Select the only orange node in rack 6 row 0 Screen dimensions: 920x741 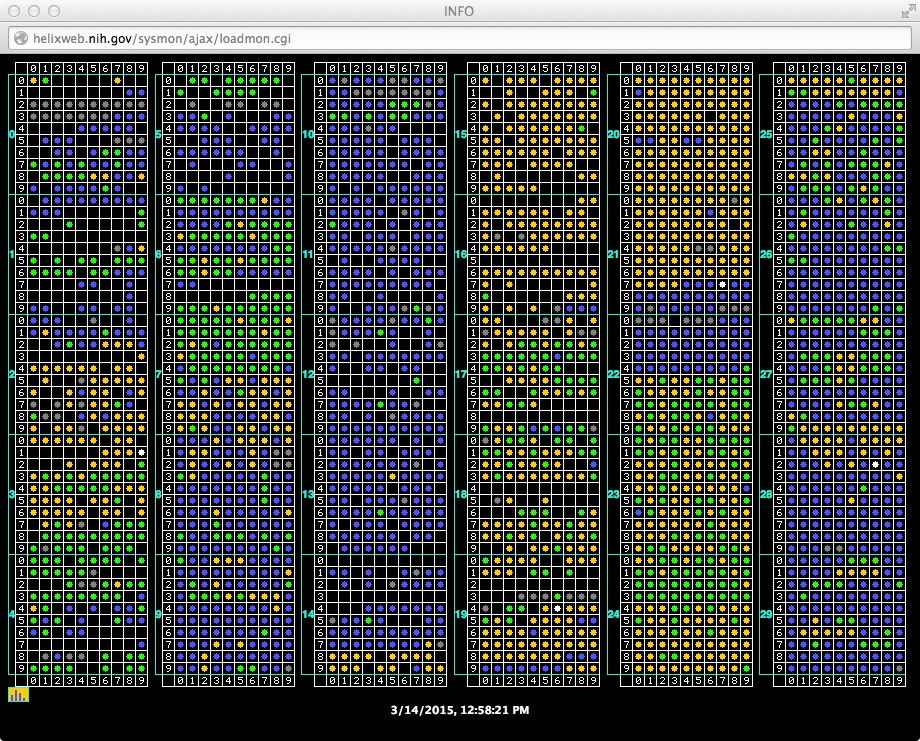tap(263, 200)
